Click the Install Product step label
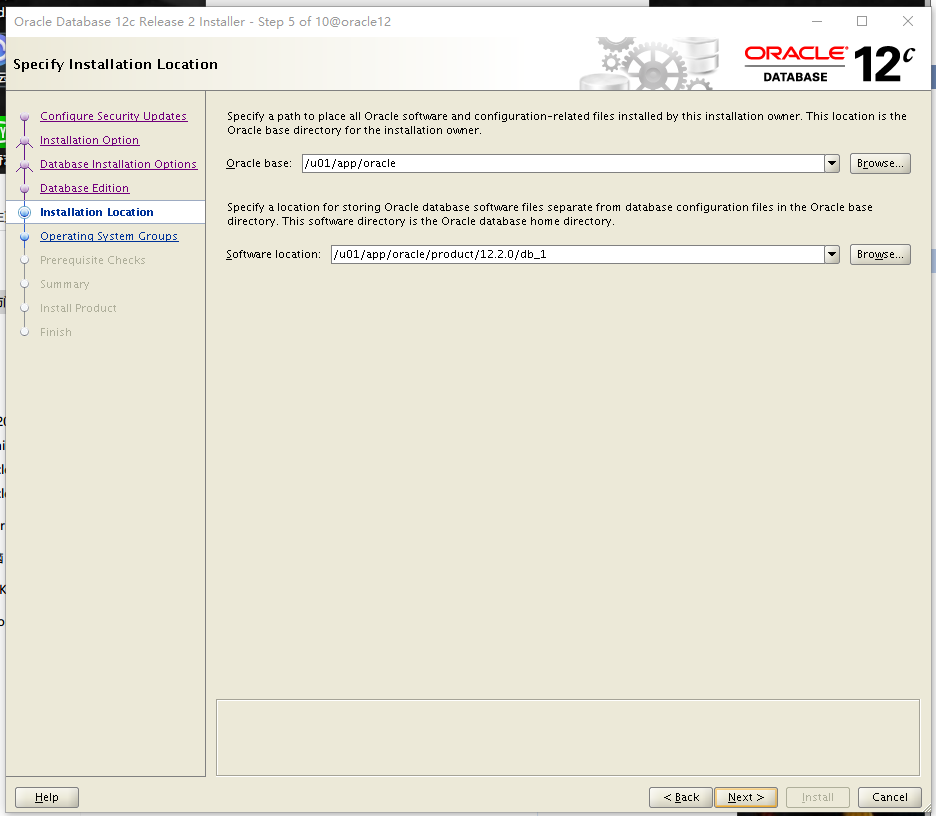 click(78, 308)
